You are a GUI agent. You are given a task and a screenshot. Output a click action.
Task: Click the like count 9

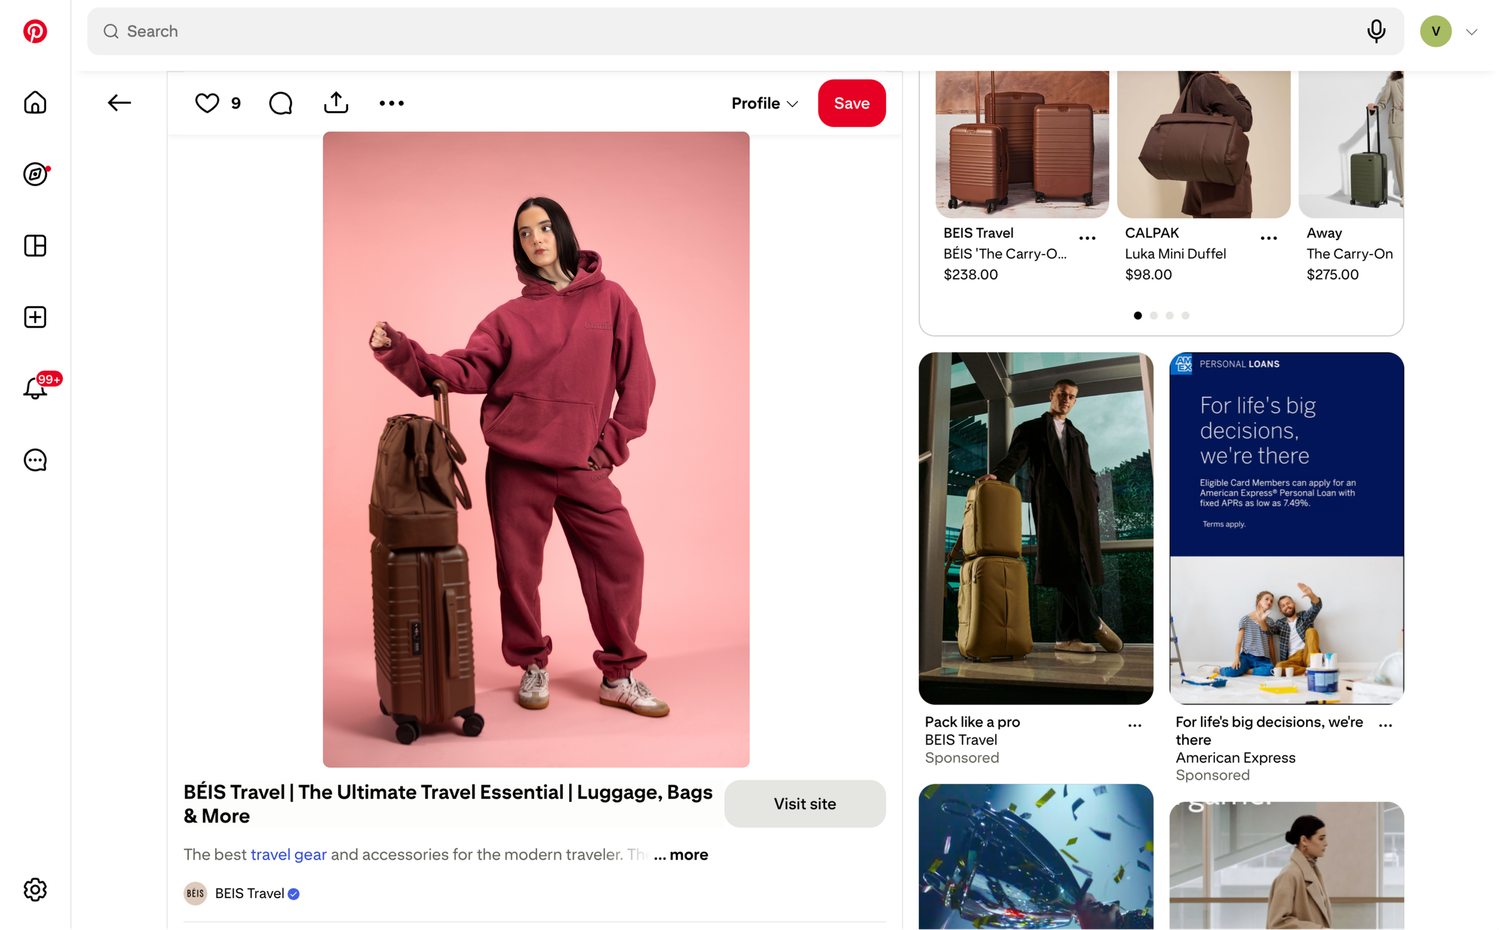click(236, 103)
